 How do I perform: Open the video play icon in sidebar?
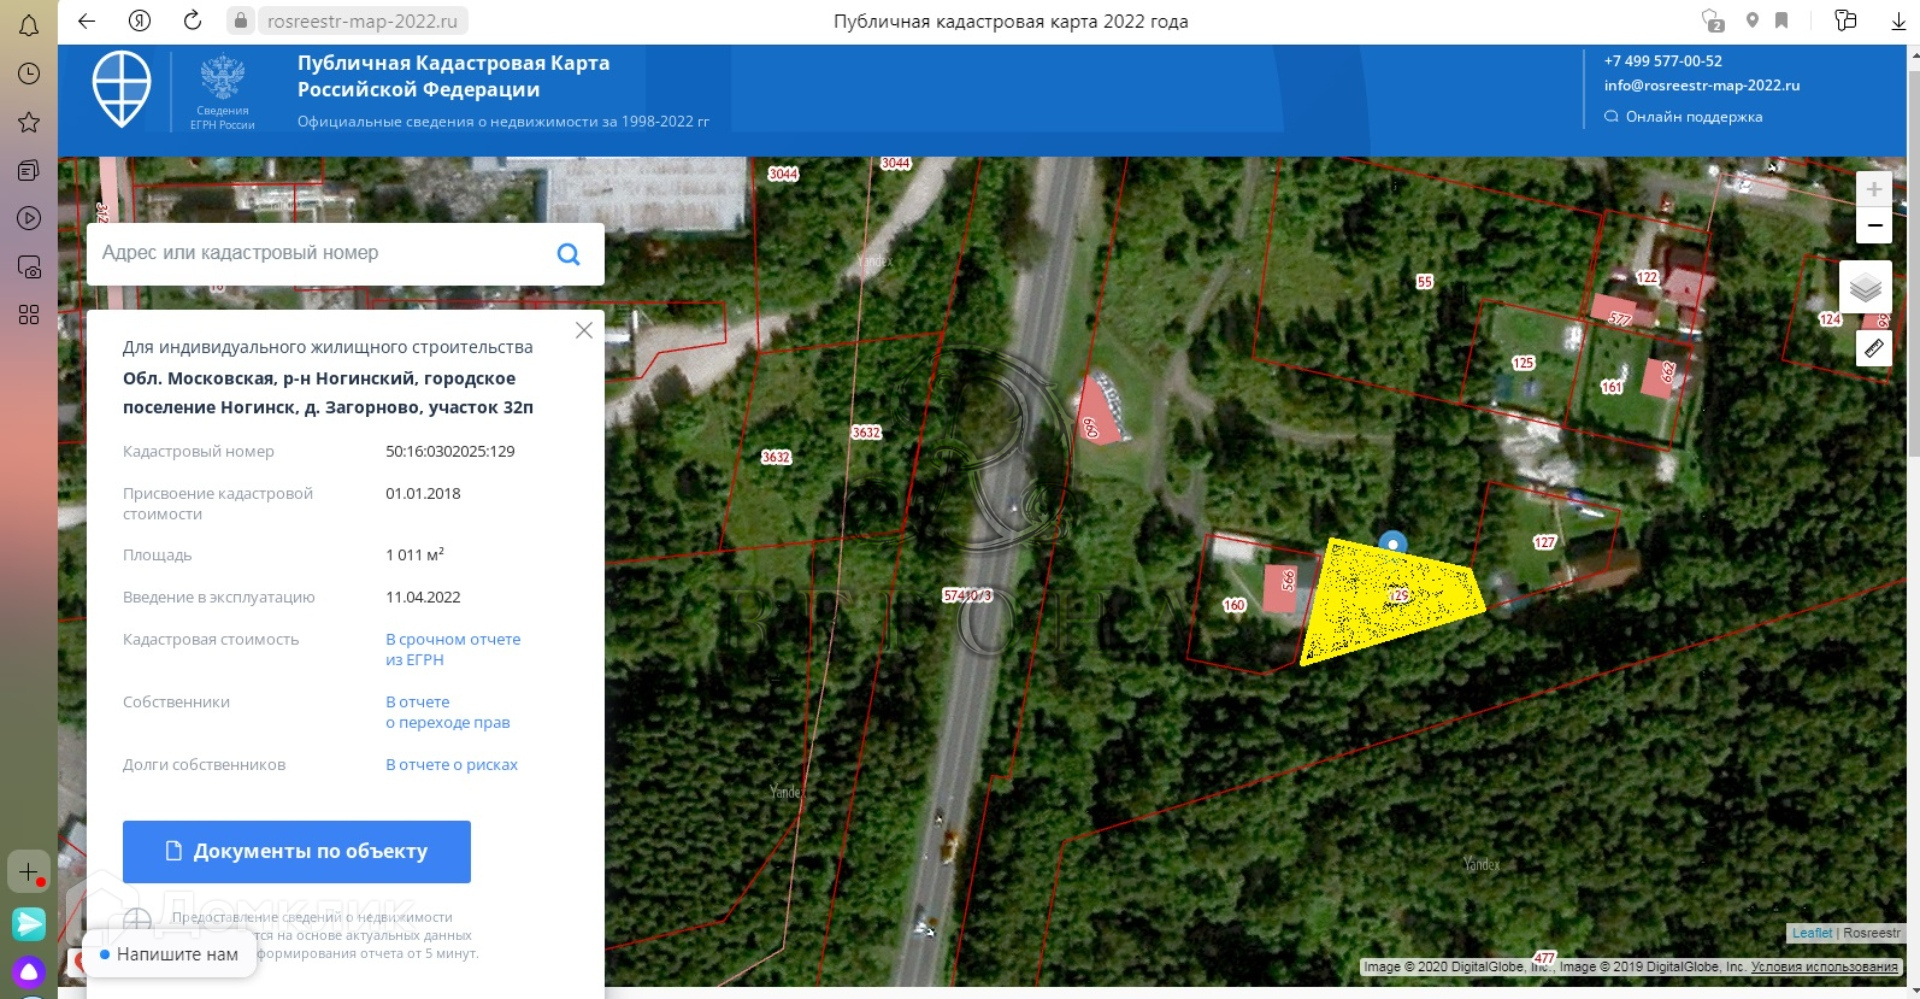click(29, 218)
